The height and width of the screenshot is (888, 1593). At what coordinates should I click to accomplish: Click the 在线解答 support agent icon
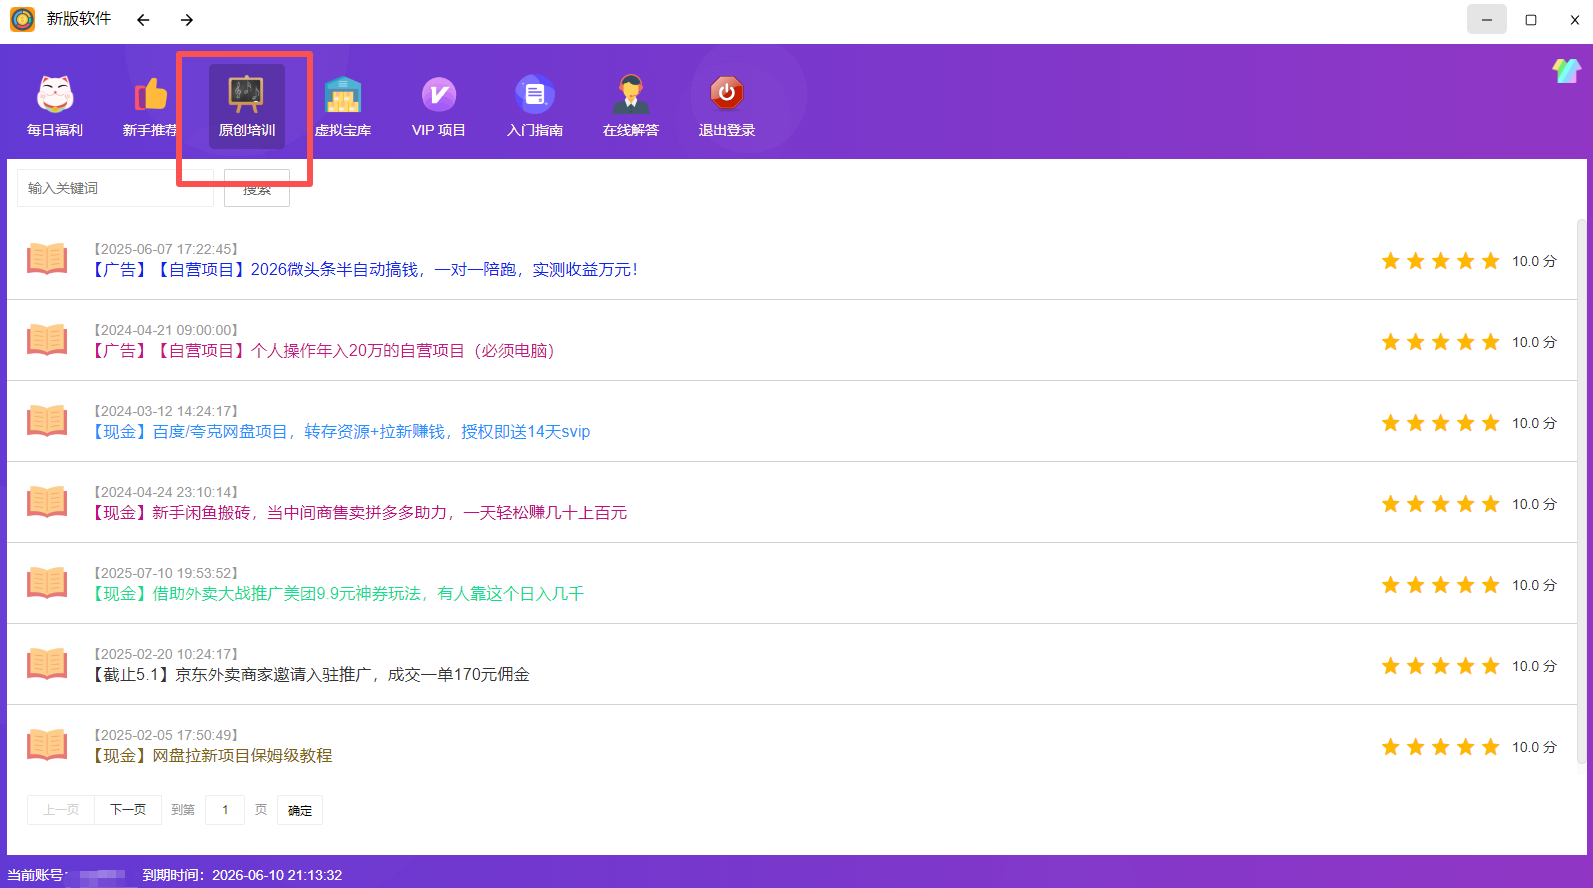click(630, 95)
